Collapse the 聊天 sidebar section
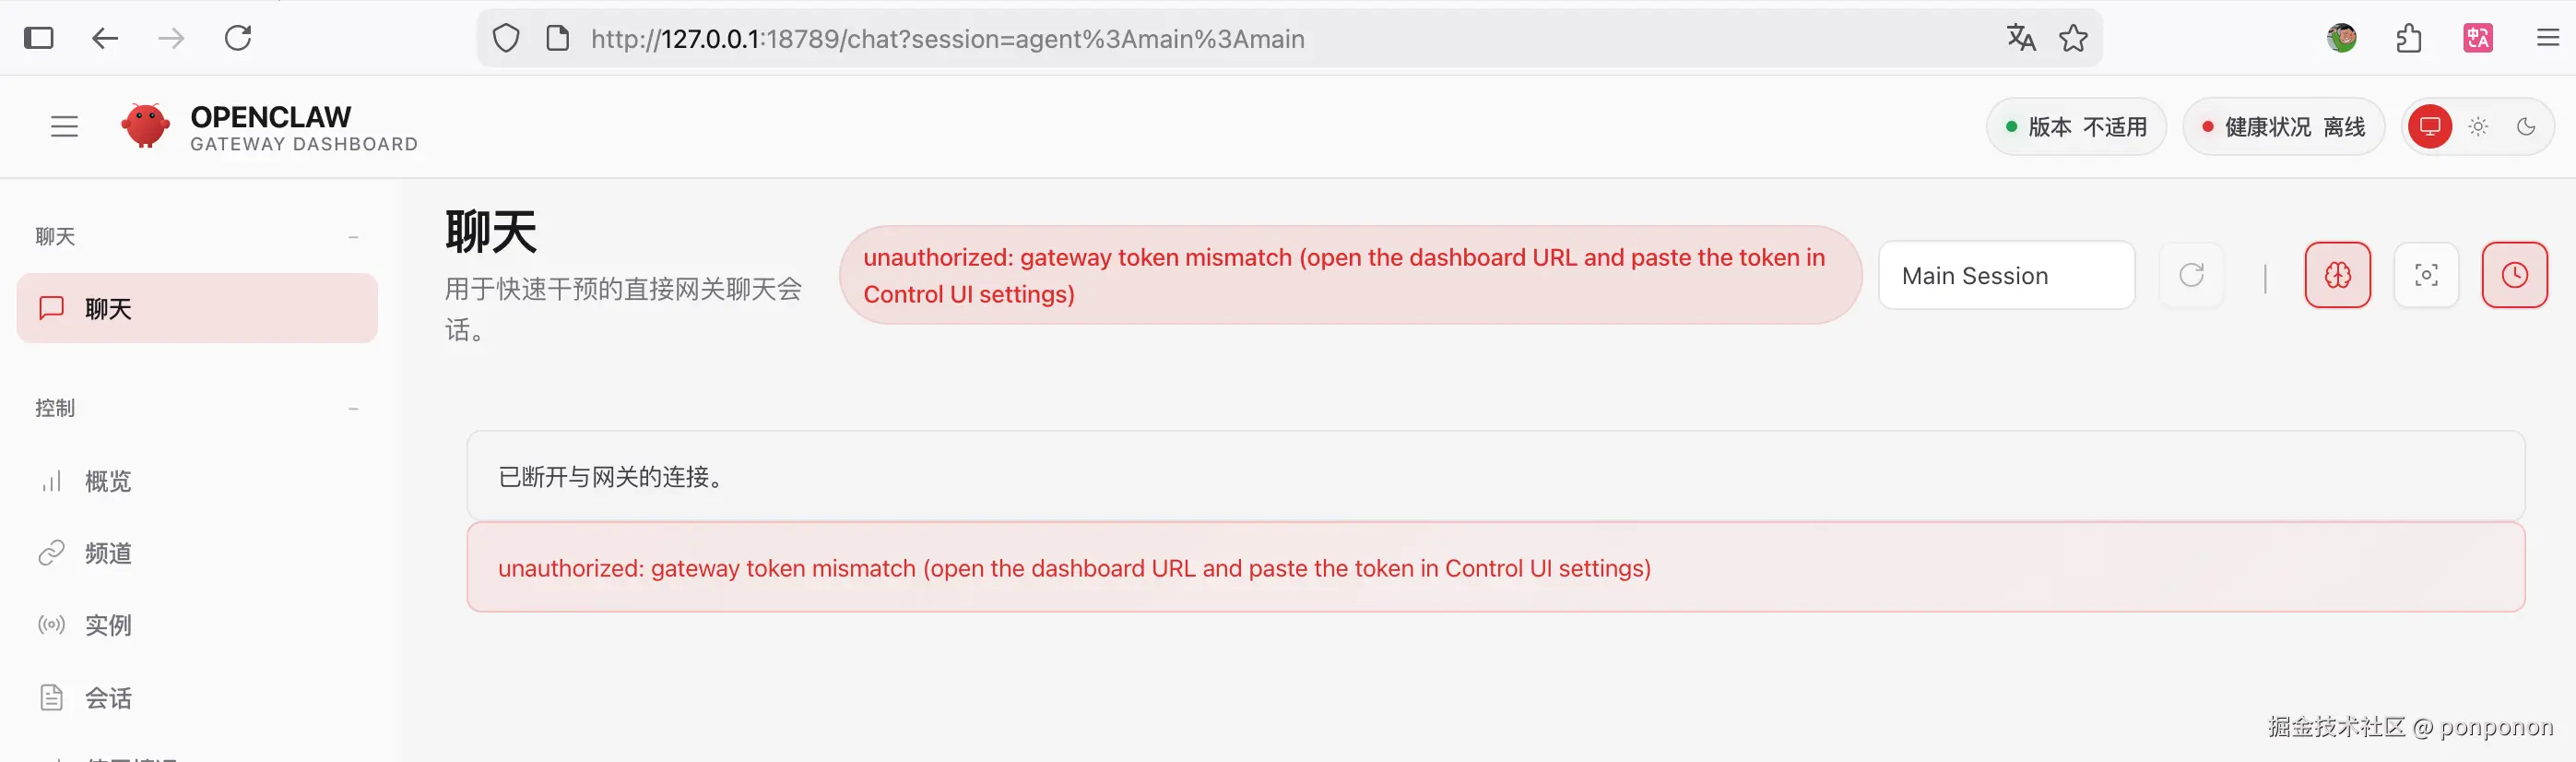Image resolution: width=2576 pixels, height=762 pixels. 353,237
